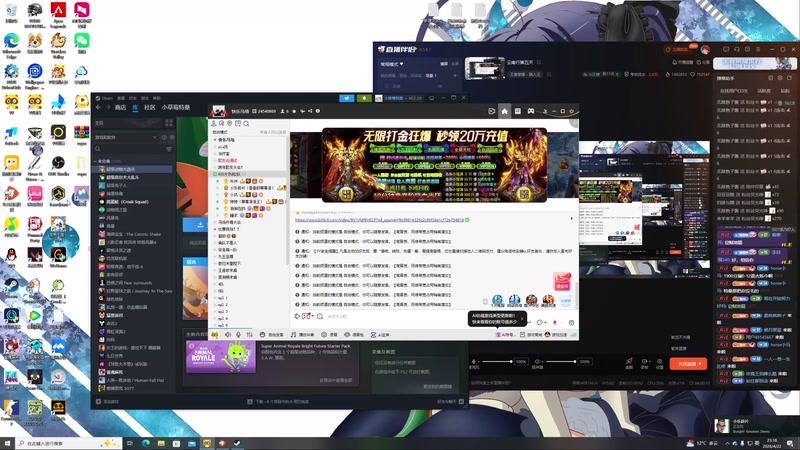Image resolution: width=800 pixels, height=450 pixels.
Task: Open the emoji picker dropdown in YY chat
Action: (306, 316)
